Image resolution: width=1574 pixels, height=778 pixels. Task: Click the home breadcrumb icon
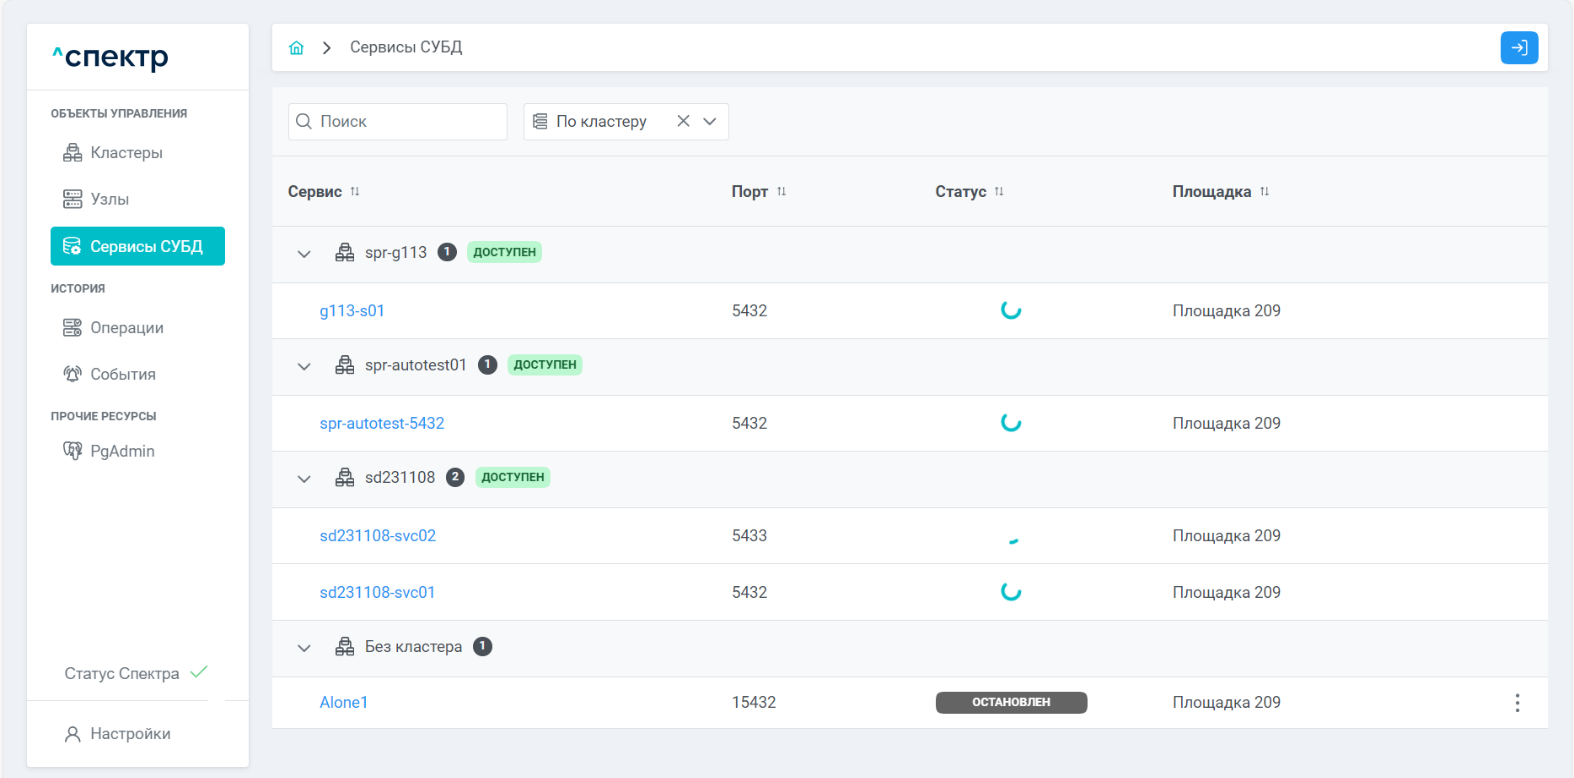coord(296,48)
